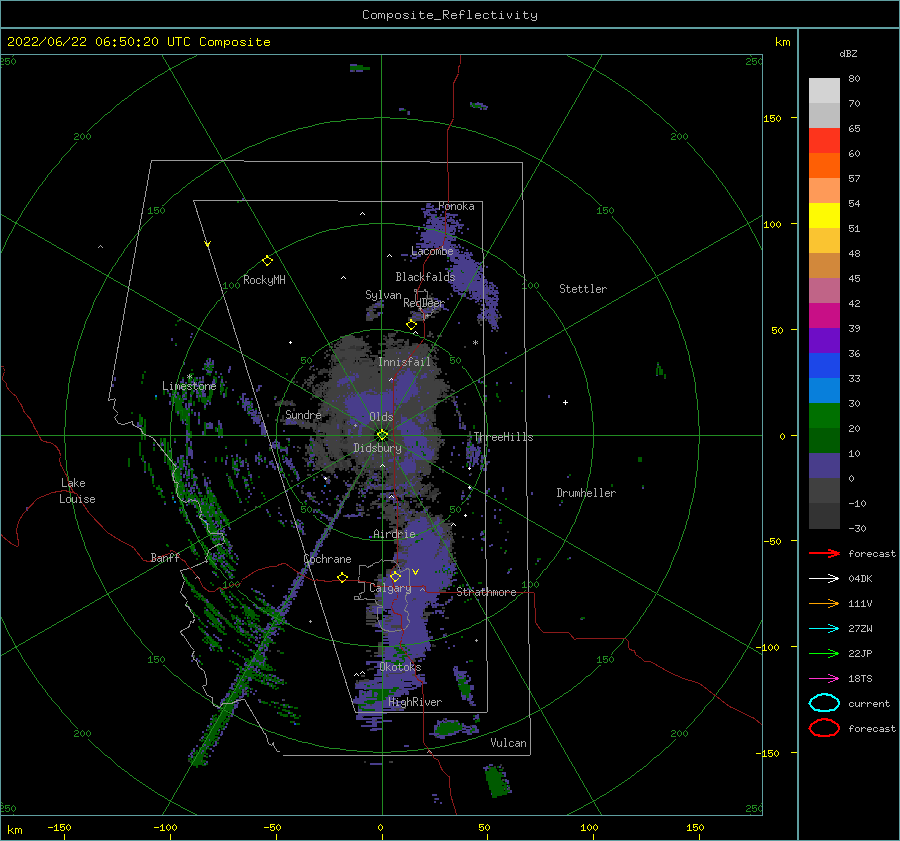Click the red forecast arrow in legend
The image size is (900, 841).
pos(824,553)
